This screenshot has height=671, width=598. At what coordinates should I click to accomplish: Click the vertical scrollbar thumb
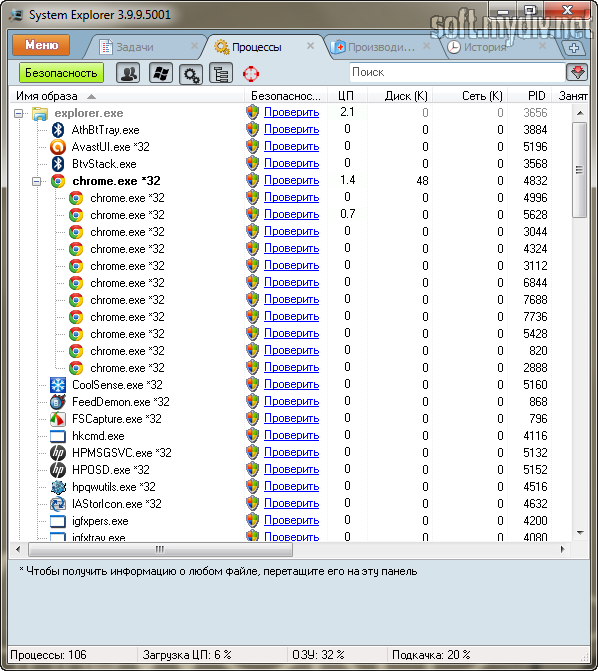pos(580,170)
